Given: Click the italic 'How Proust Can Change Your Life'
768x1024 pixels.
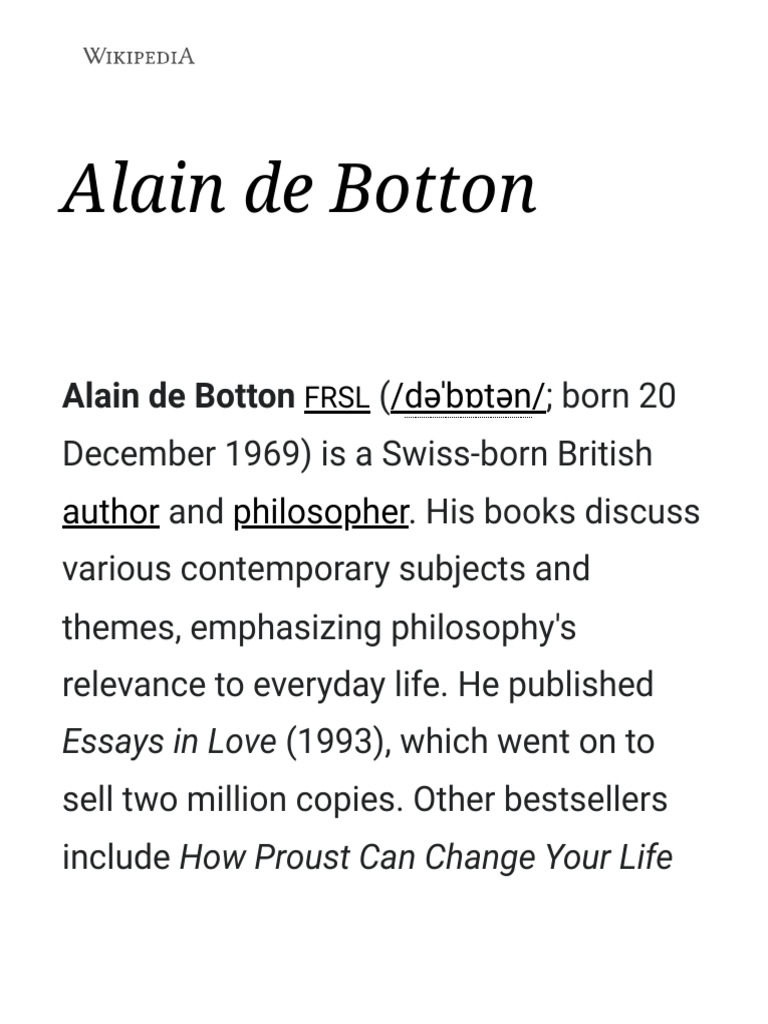Looking at the screenshot, I should [x=425, y=857].
